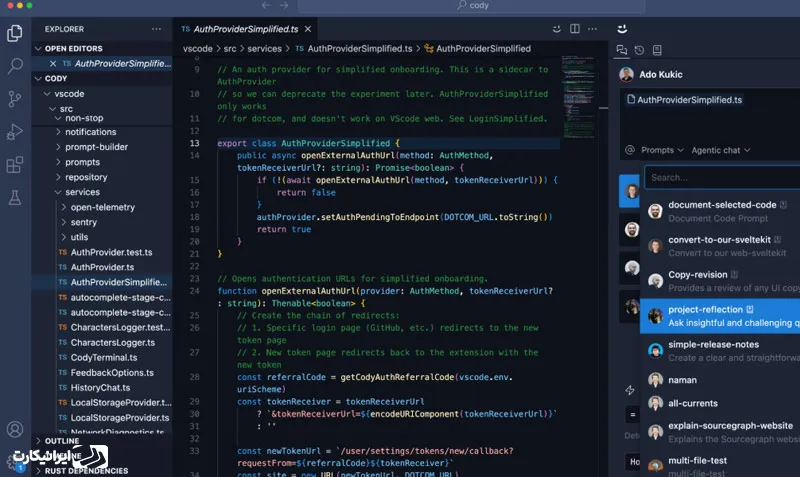Open editor more actions ellipsis menu
Image resolution: width=800 pixels, height=477 pixels.
tap(592, 29)
